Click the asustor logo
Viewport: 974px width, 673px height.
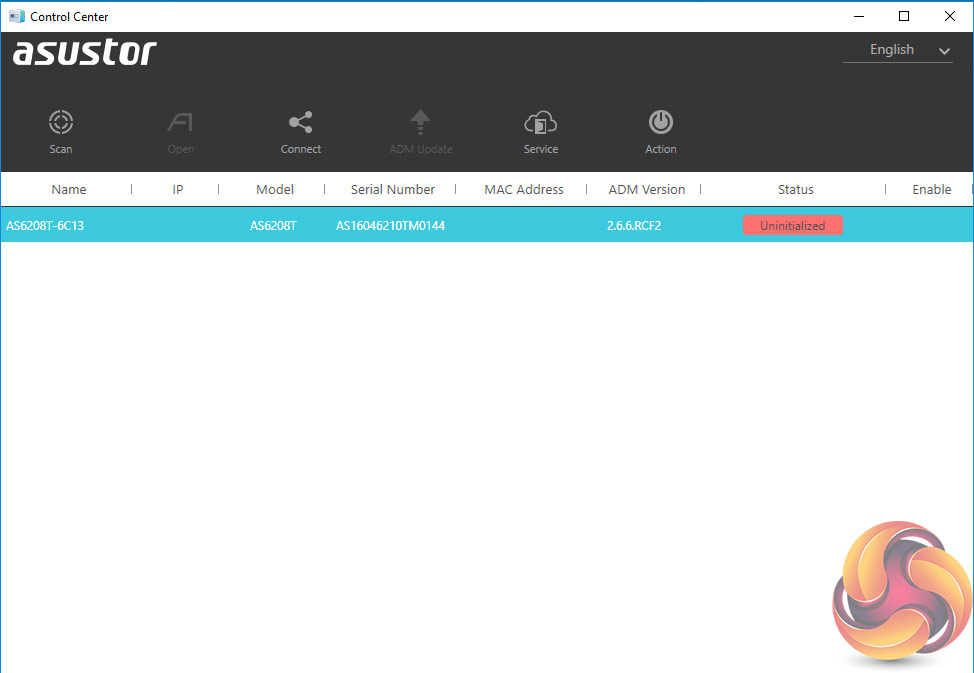coord(84,53)
